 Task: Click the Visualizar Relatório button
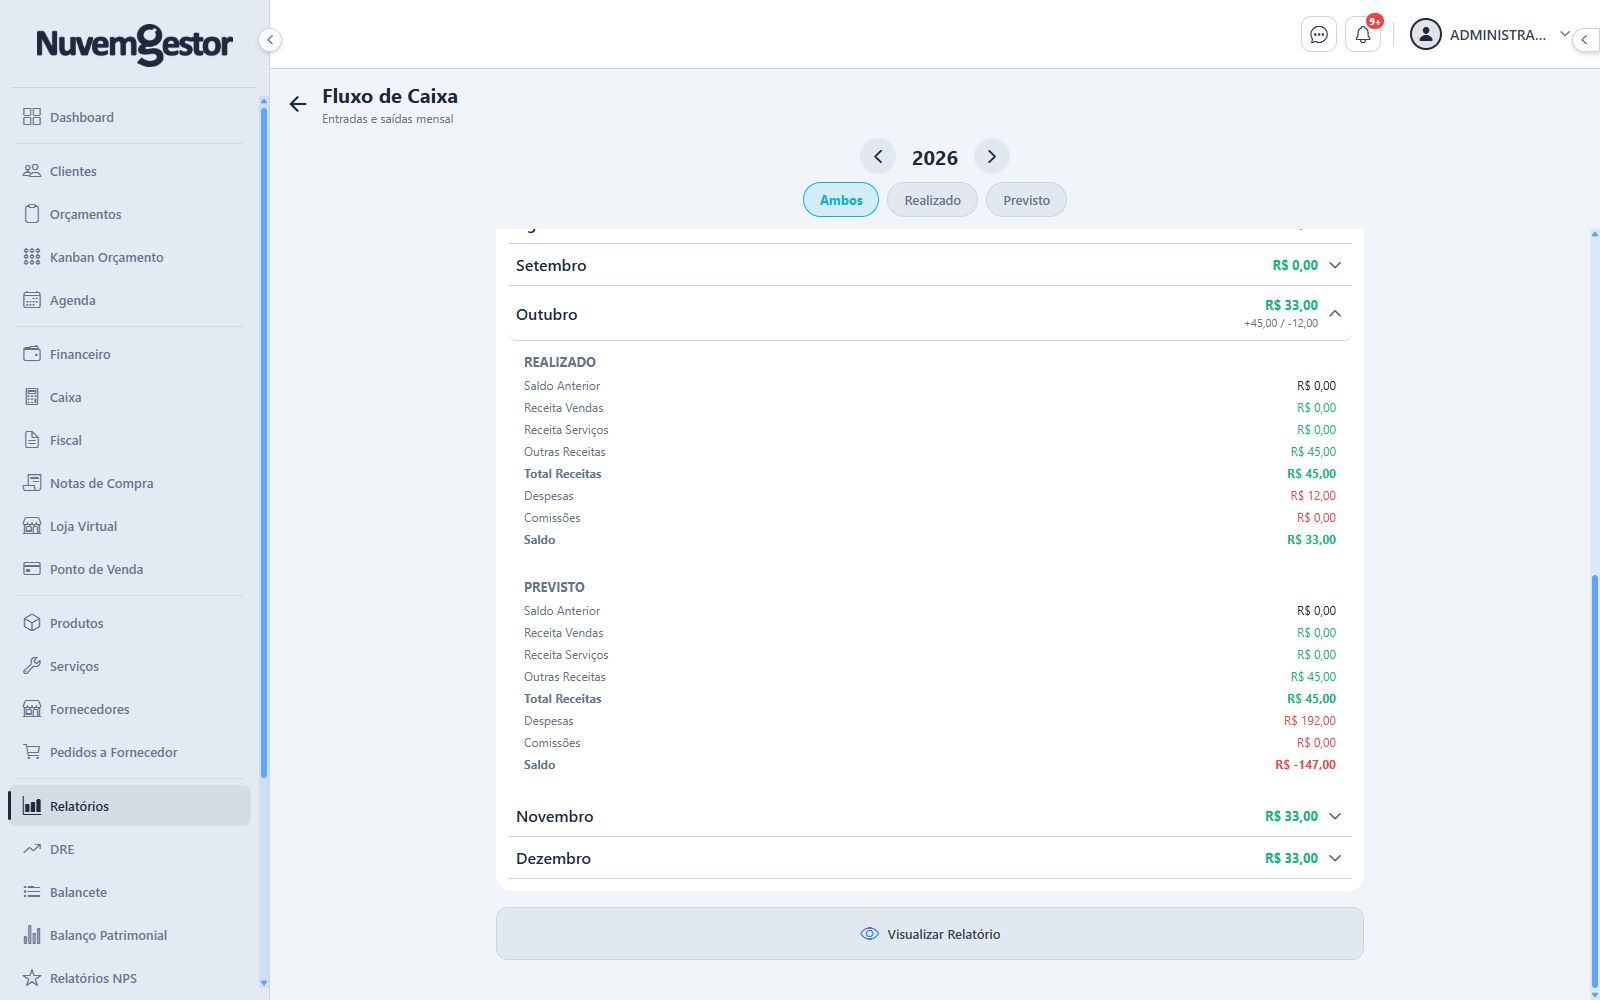coord(930,934)
